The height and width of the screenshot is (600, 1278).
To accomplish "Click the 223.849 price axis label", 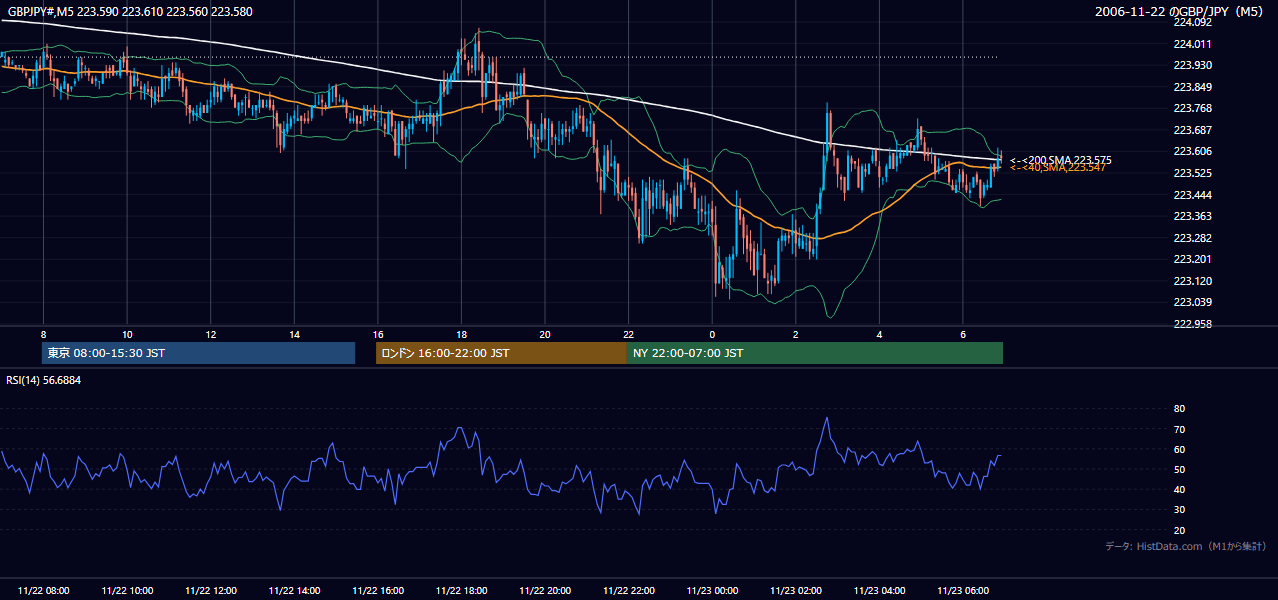I will click(x=1192, y=87).
